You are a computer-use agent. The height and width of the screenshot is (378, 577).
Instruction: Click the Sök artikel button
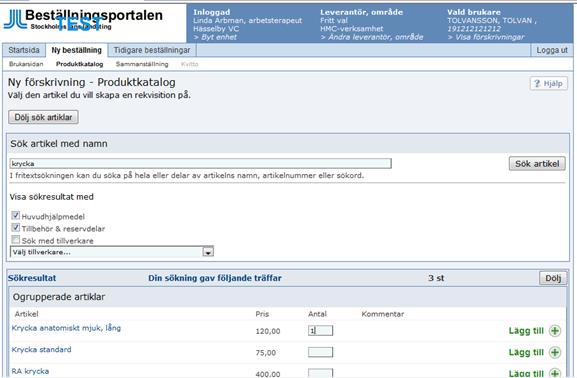(537, 164)
